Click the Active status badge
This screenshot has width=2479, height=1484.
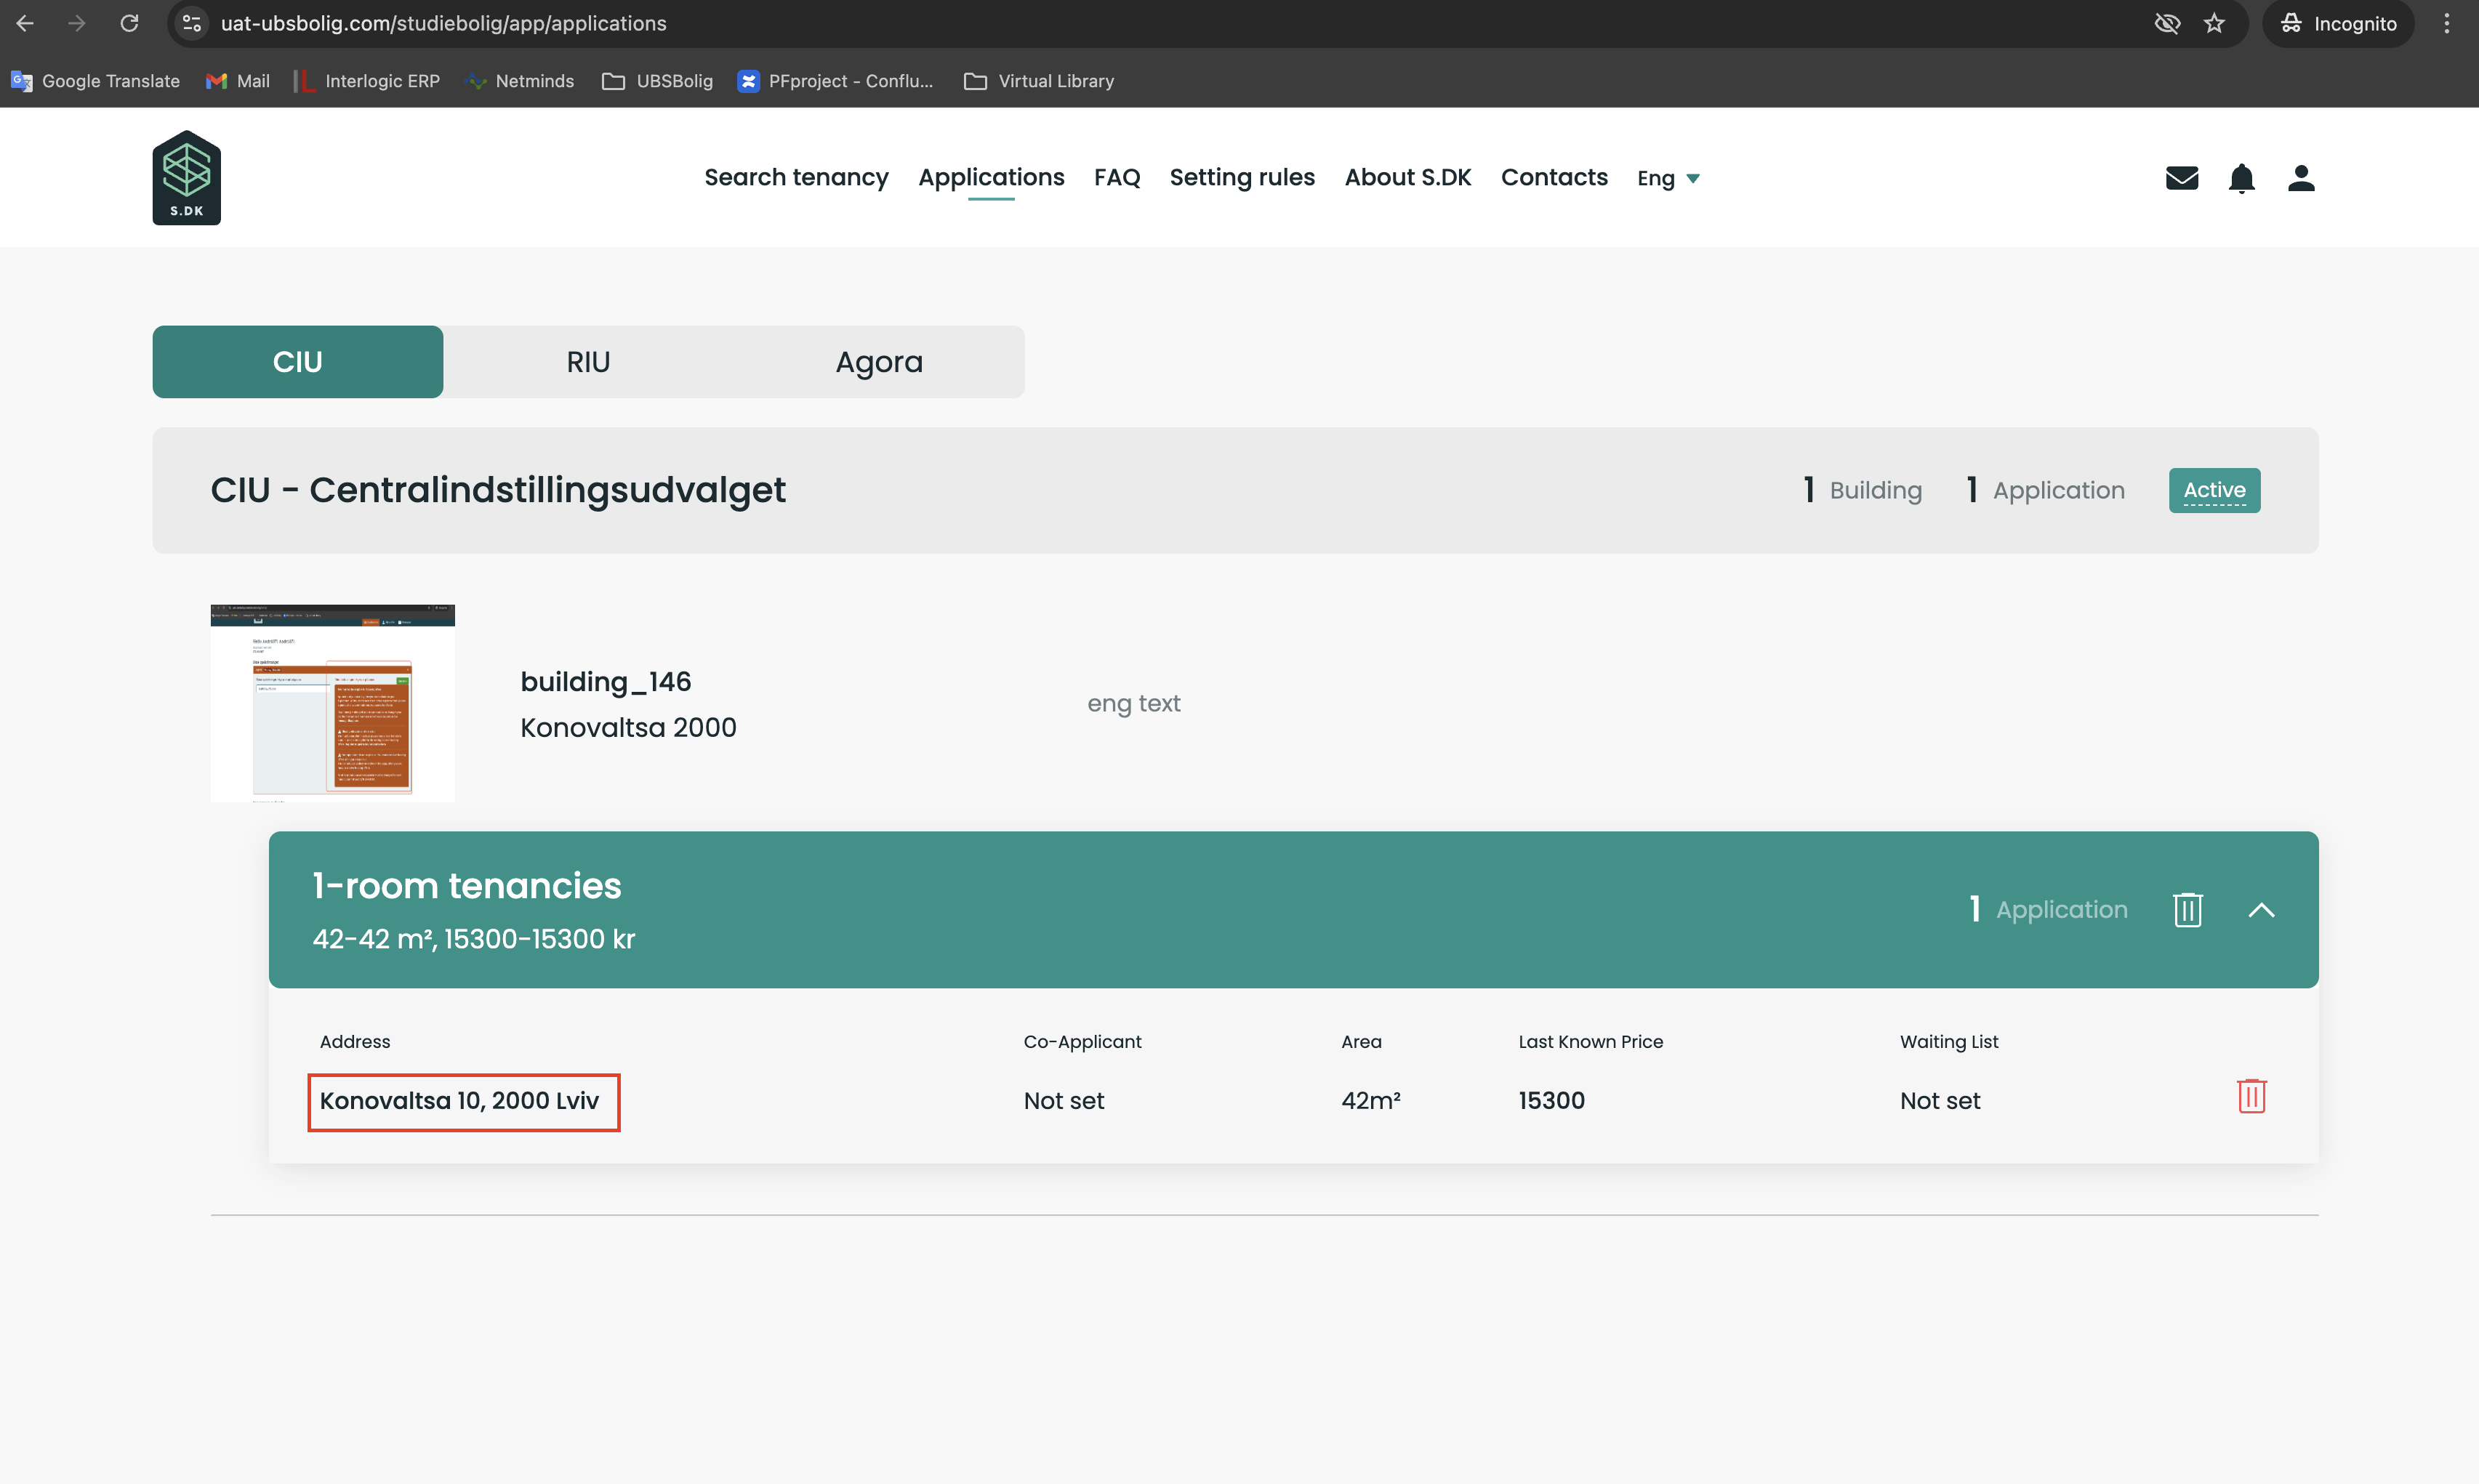(x=2214, y=490)
